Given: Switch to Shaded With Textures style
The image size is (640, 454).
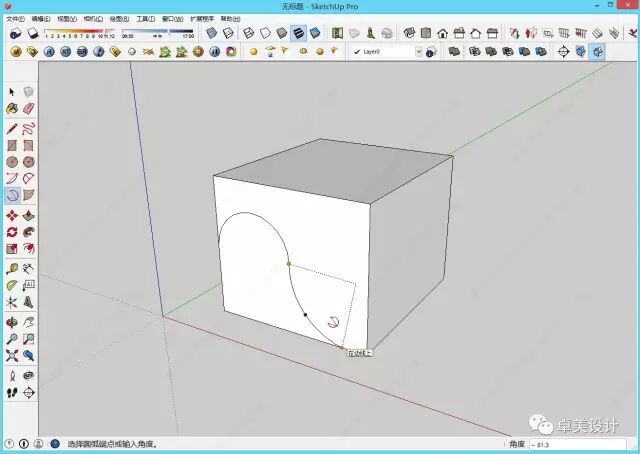Looking at the screenshot, I should click(298, 33).
